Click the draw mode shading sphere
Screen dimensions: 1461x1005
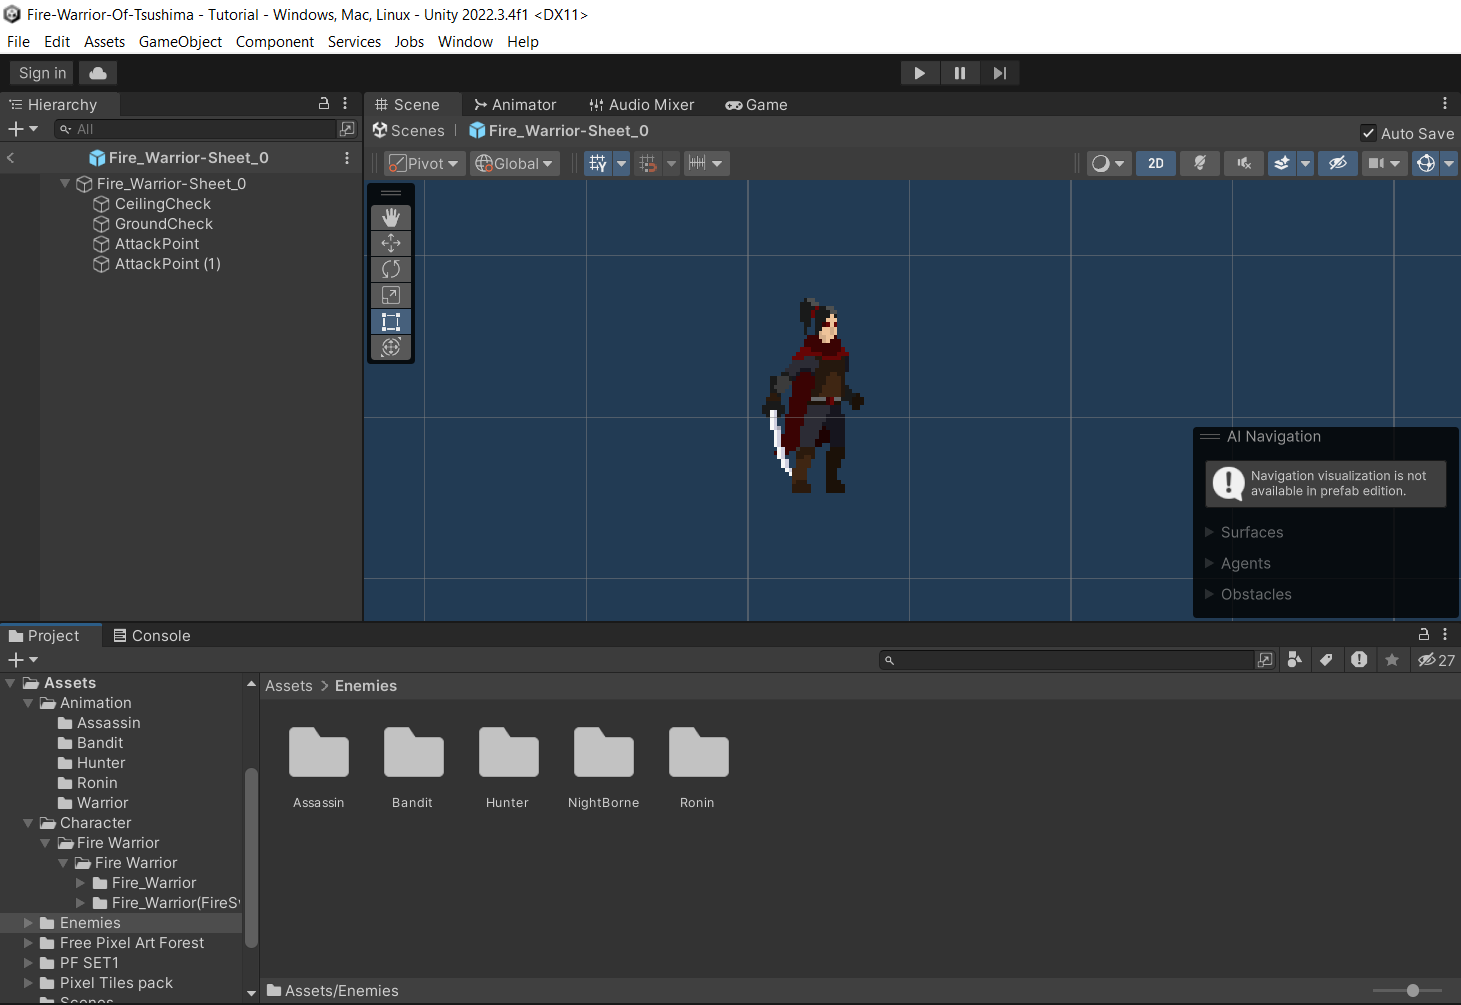[1101, 163]
